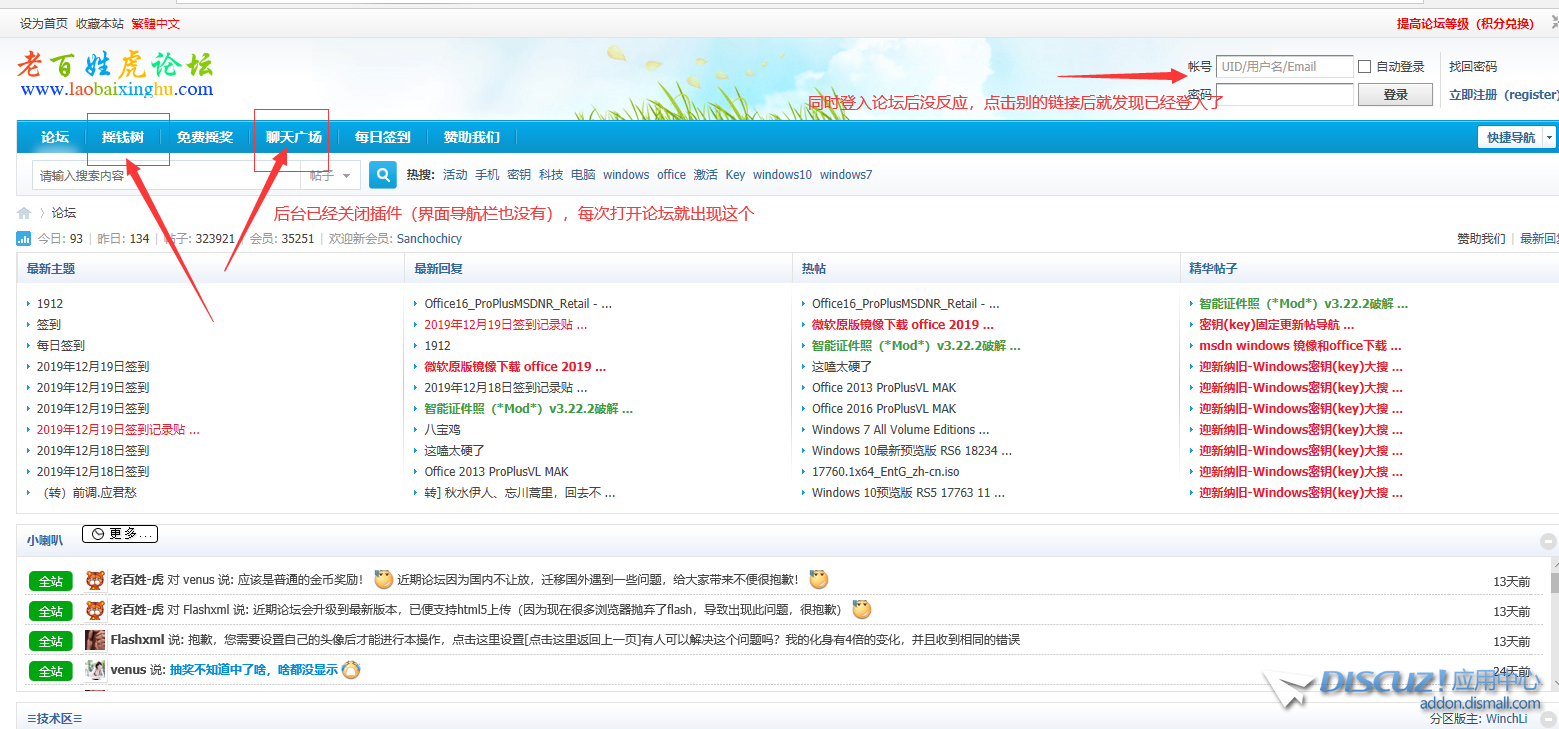Open the 摇钱树 navigation tab

(122, 137)
